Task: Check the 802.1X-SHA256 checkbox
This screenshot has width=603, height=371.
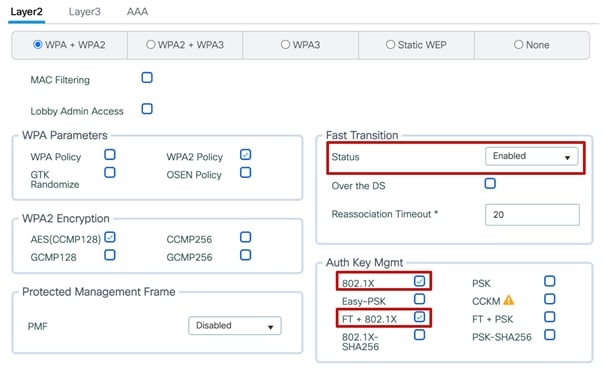Action: pyautogui.click(x=420, y=335)
